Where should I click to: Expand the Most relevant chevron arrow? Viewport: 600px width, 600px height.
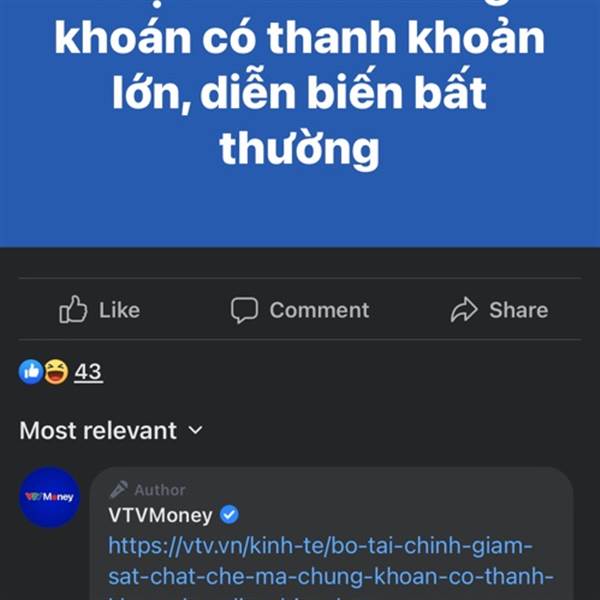pos(196,430)
